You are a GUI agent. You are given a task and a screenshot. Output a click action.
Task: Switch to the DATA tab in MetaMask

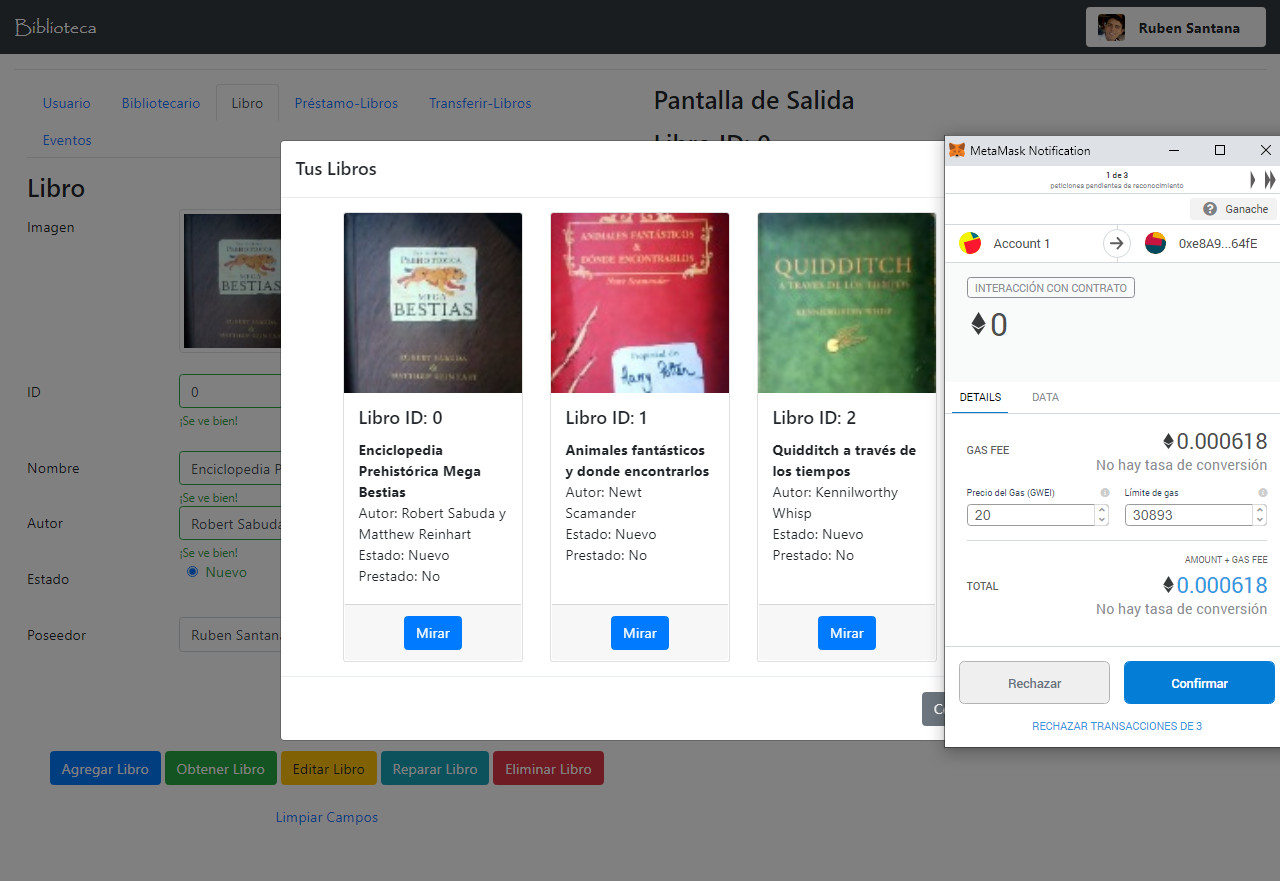(x=1045, y=397)
